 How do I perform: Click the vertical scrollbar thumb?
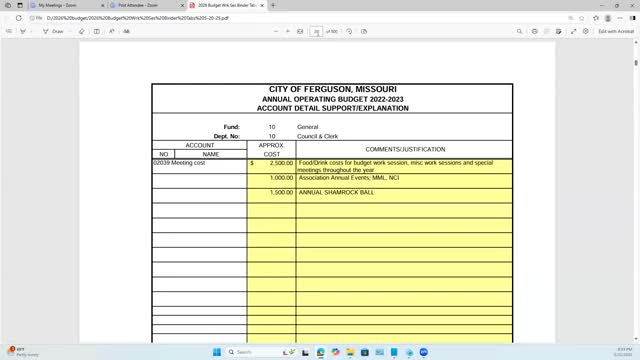tap(636, 62)
